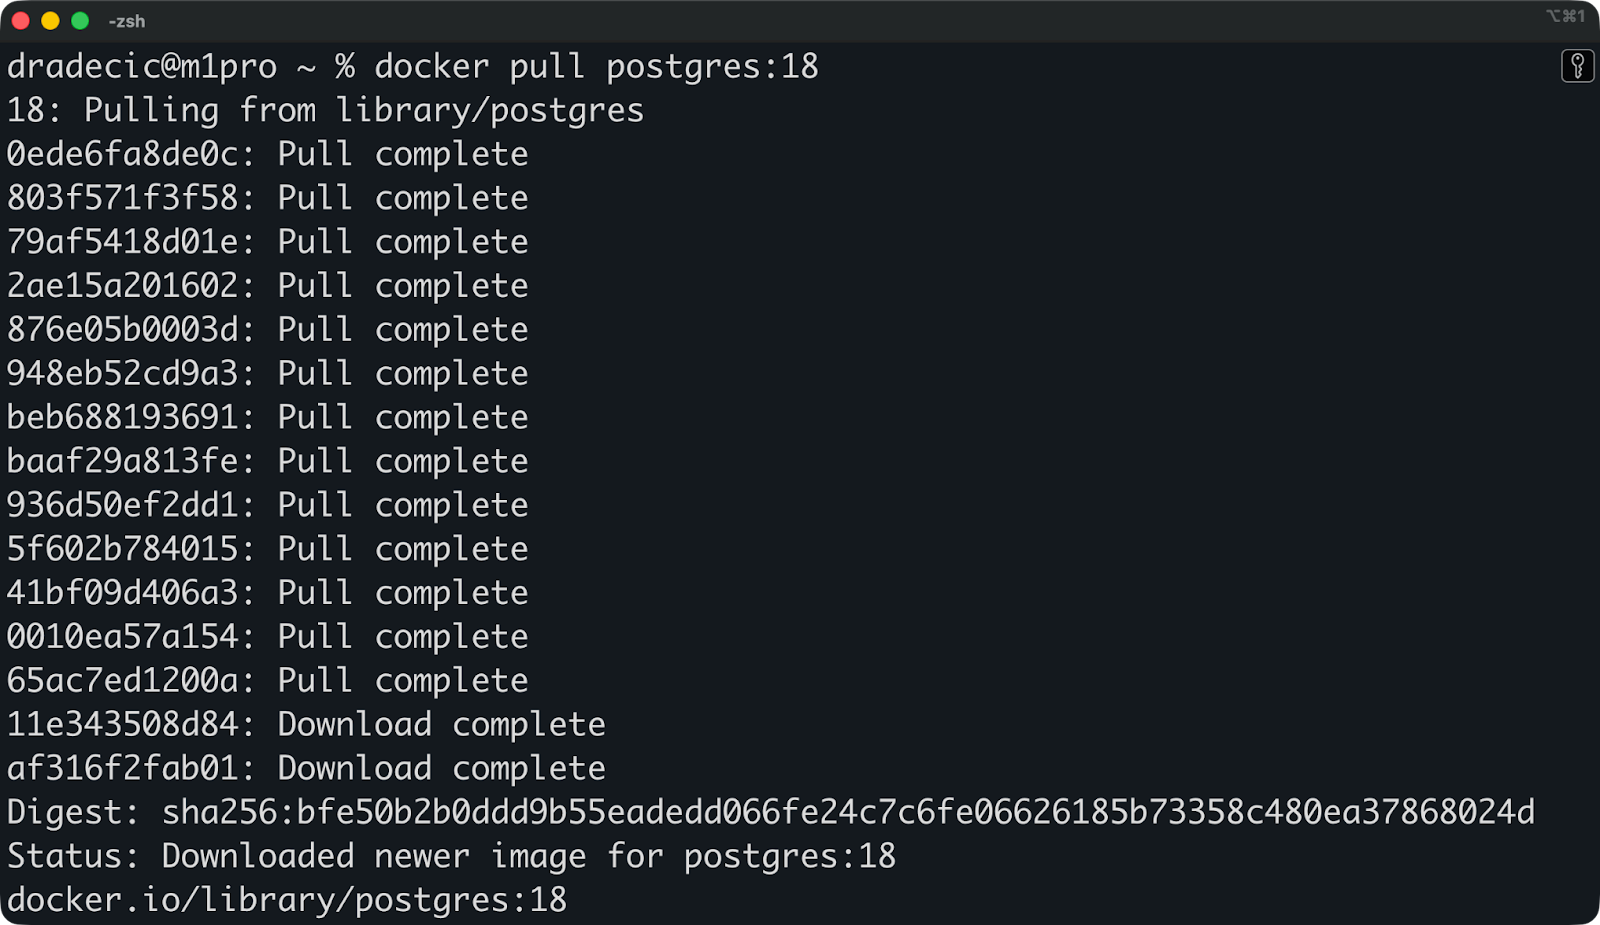1600x925 pixels.
Task: Click layer ID beb688193691
Action: tap(123, 417)
